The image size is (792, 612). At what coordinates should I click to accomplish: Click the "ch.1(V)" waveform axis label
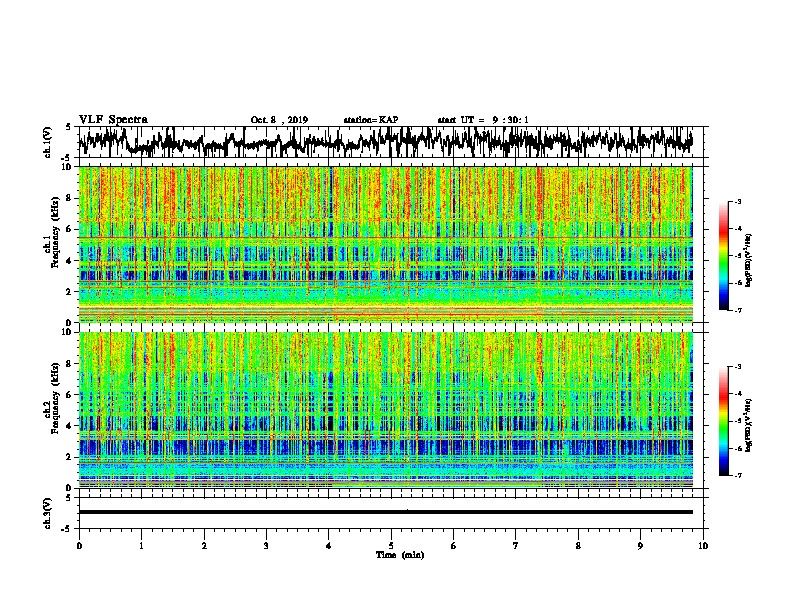coord(48,141)
